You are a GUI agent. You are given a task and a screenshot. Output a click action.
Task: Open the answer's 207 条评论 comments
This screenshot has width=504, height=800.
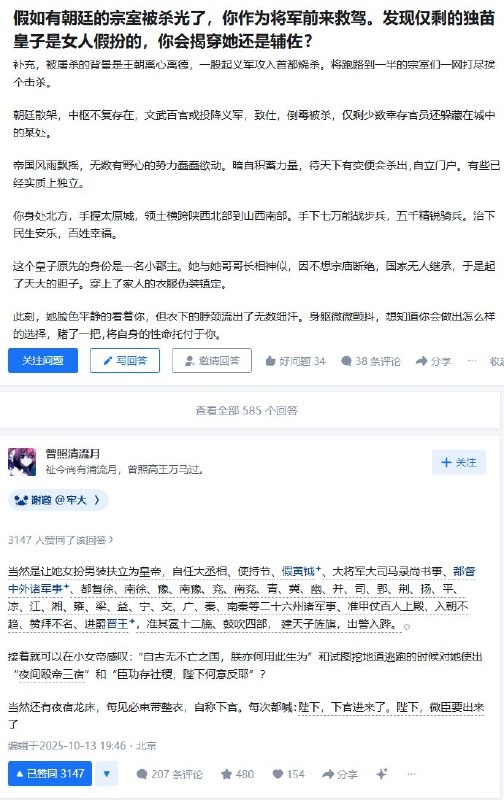tap(170, 774)
